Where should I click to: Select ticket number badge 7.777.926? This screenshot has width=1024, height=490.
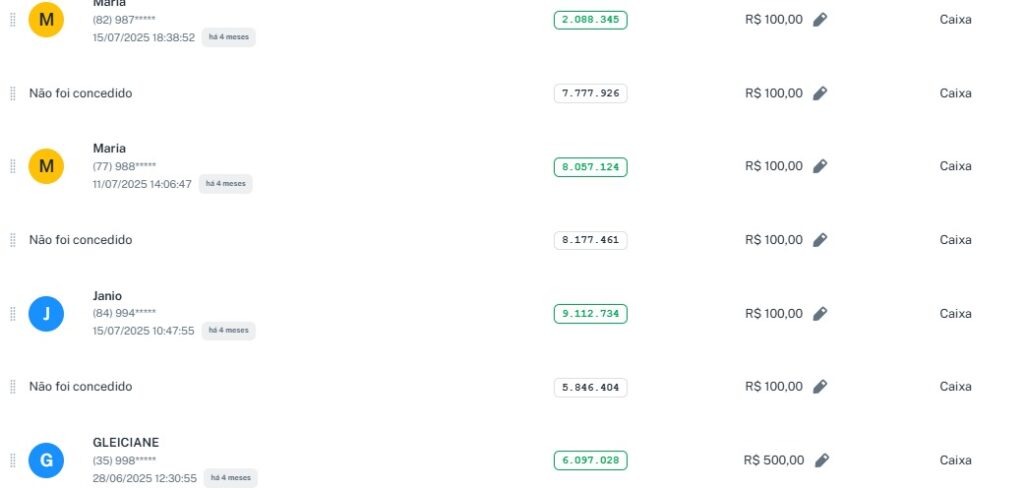point(590,93)
